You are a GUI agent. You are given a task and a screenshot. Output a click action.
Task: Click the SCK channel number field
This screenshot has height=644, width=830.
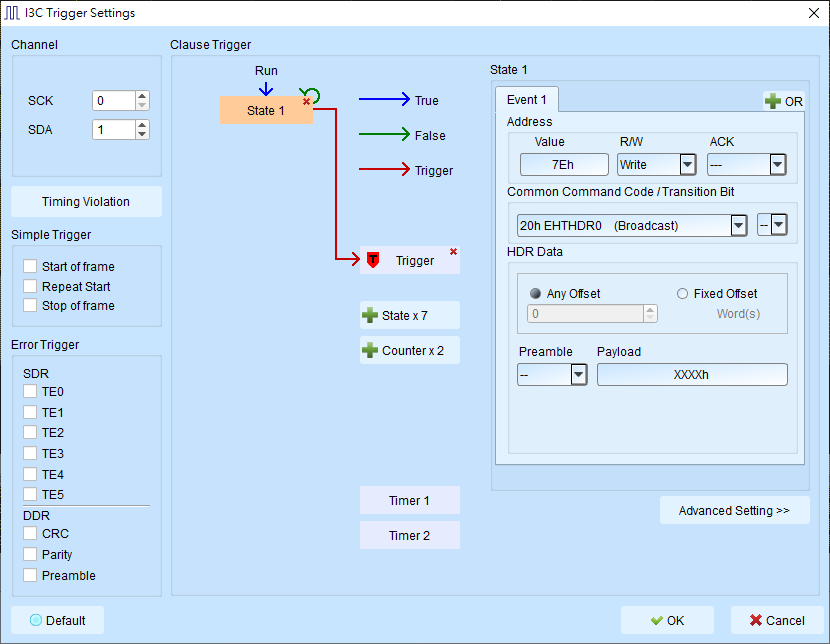tap(114, 101)
